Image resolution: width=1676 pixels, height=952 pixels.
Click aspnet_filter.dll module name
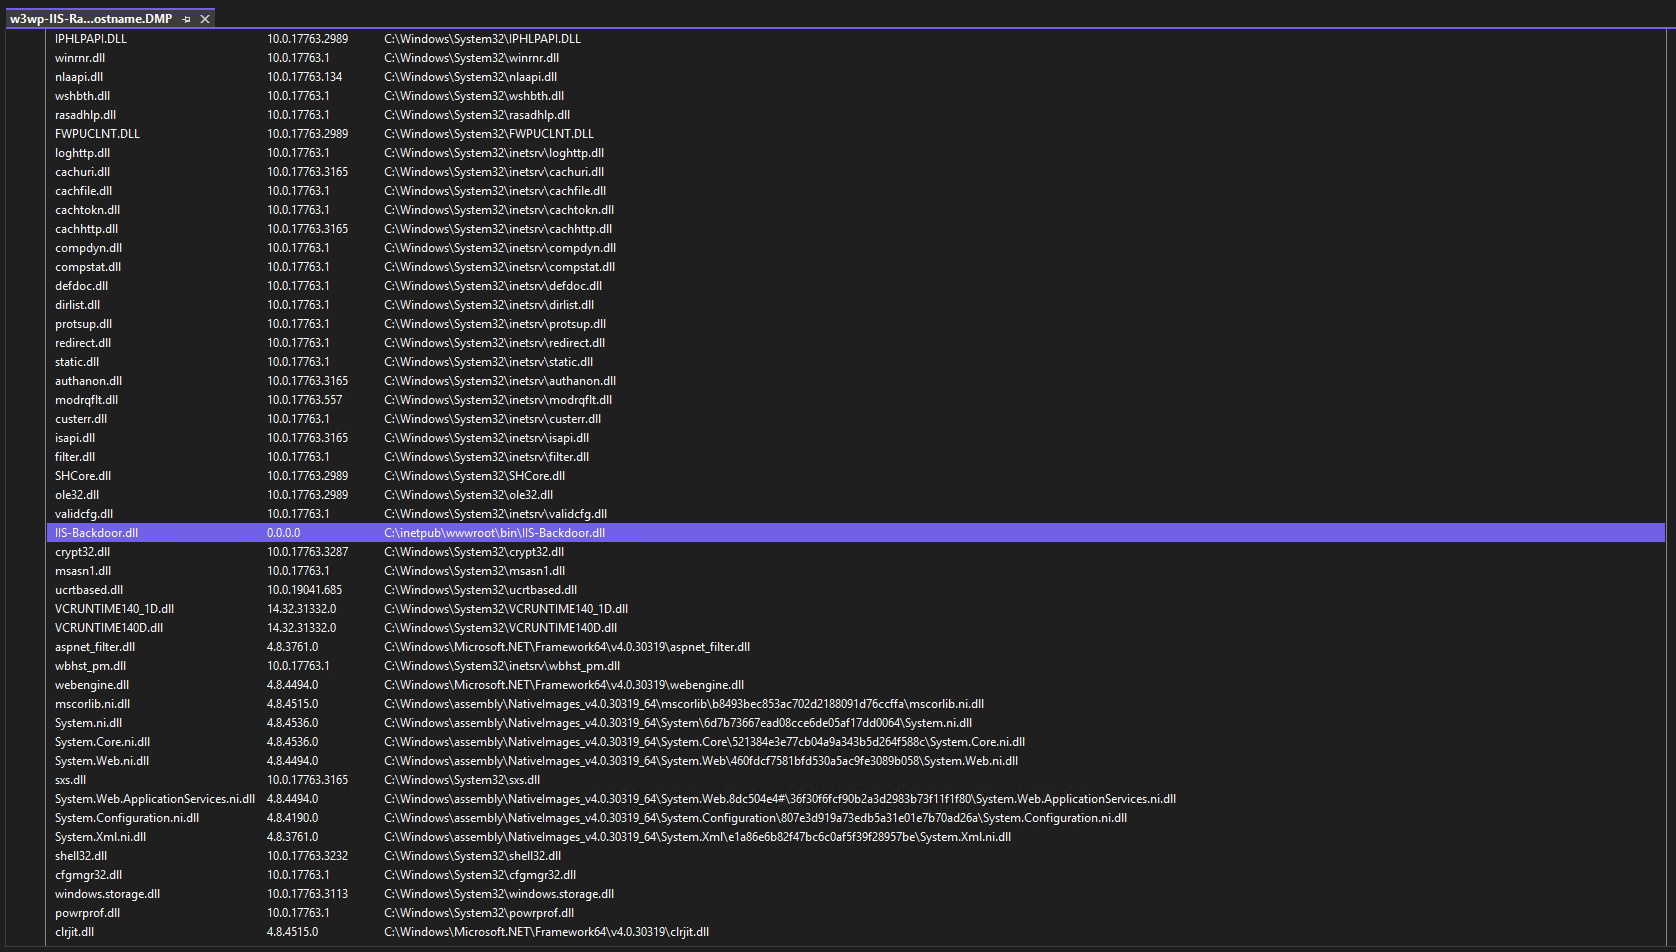[95, 647]
